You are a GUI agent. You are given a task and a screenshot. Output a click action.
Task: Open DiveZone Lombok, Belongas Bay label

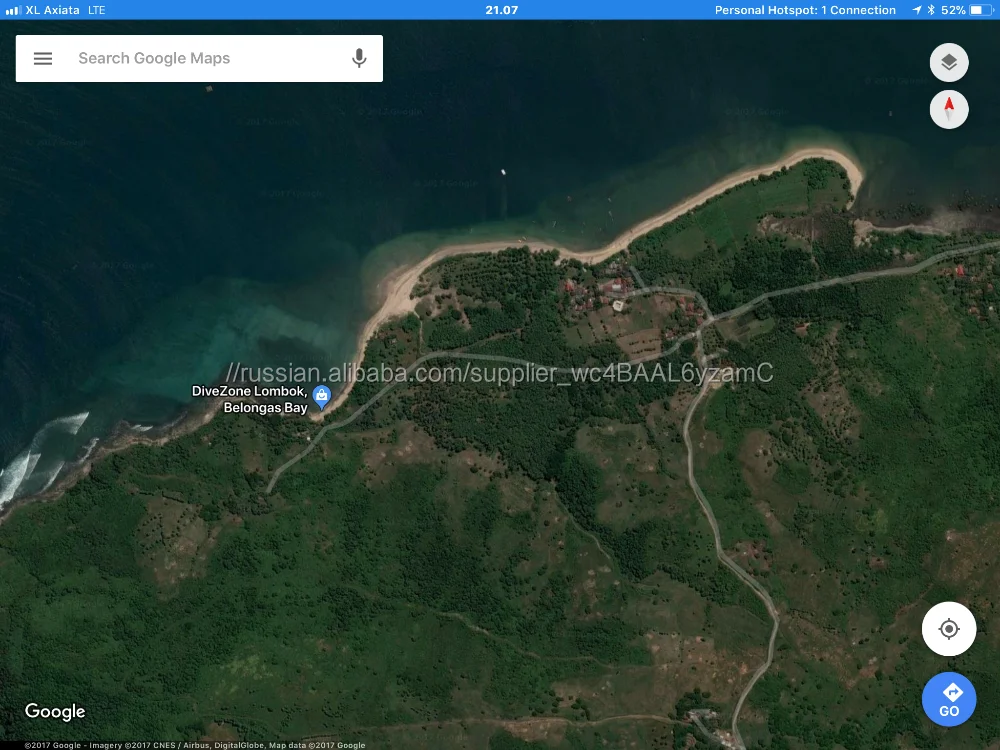coord(250,399)
